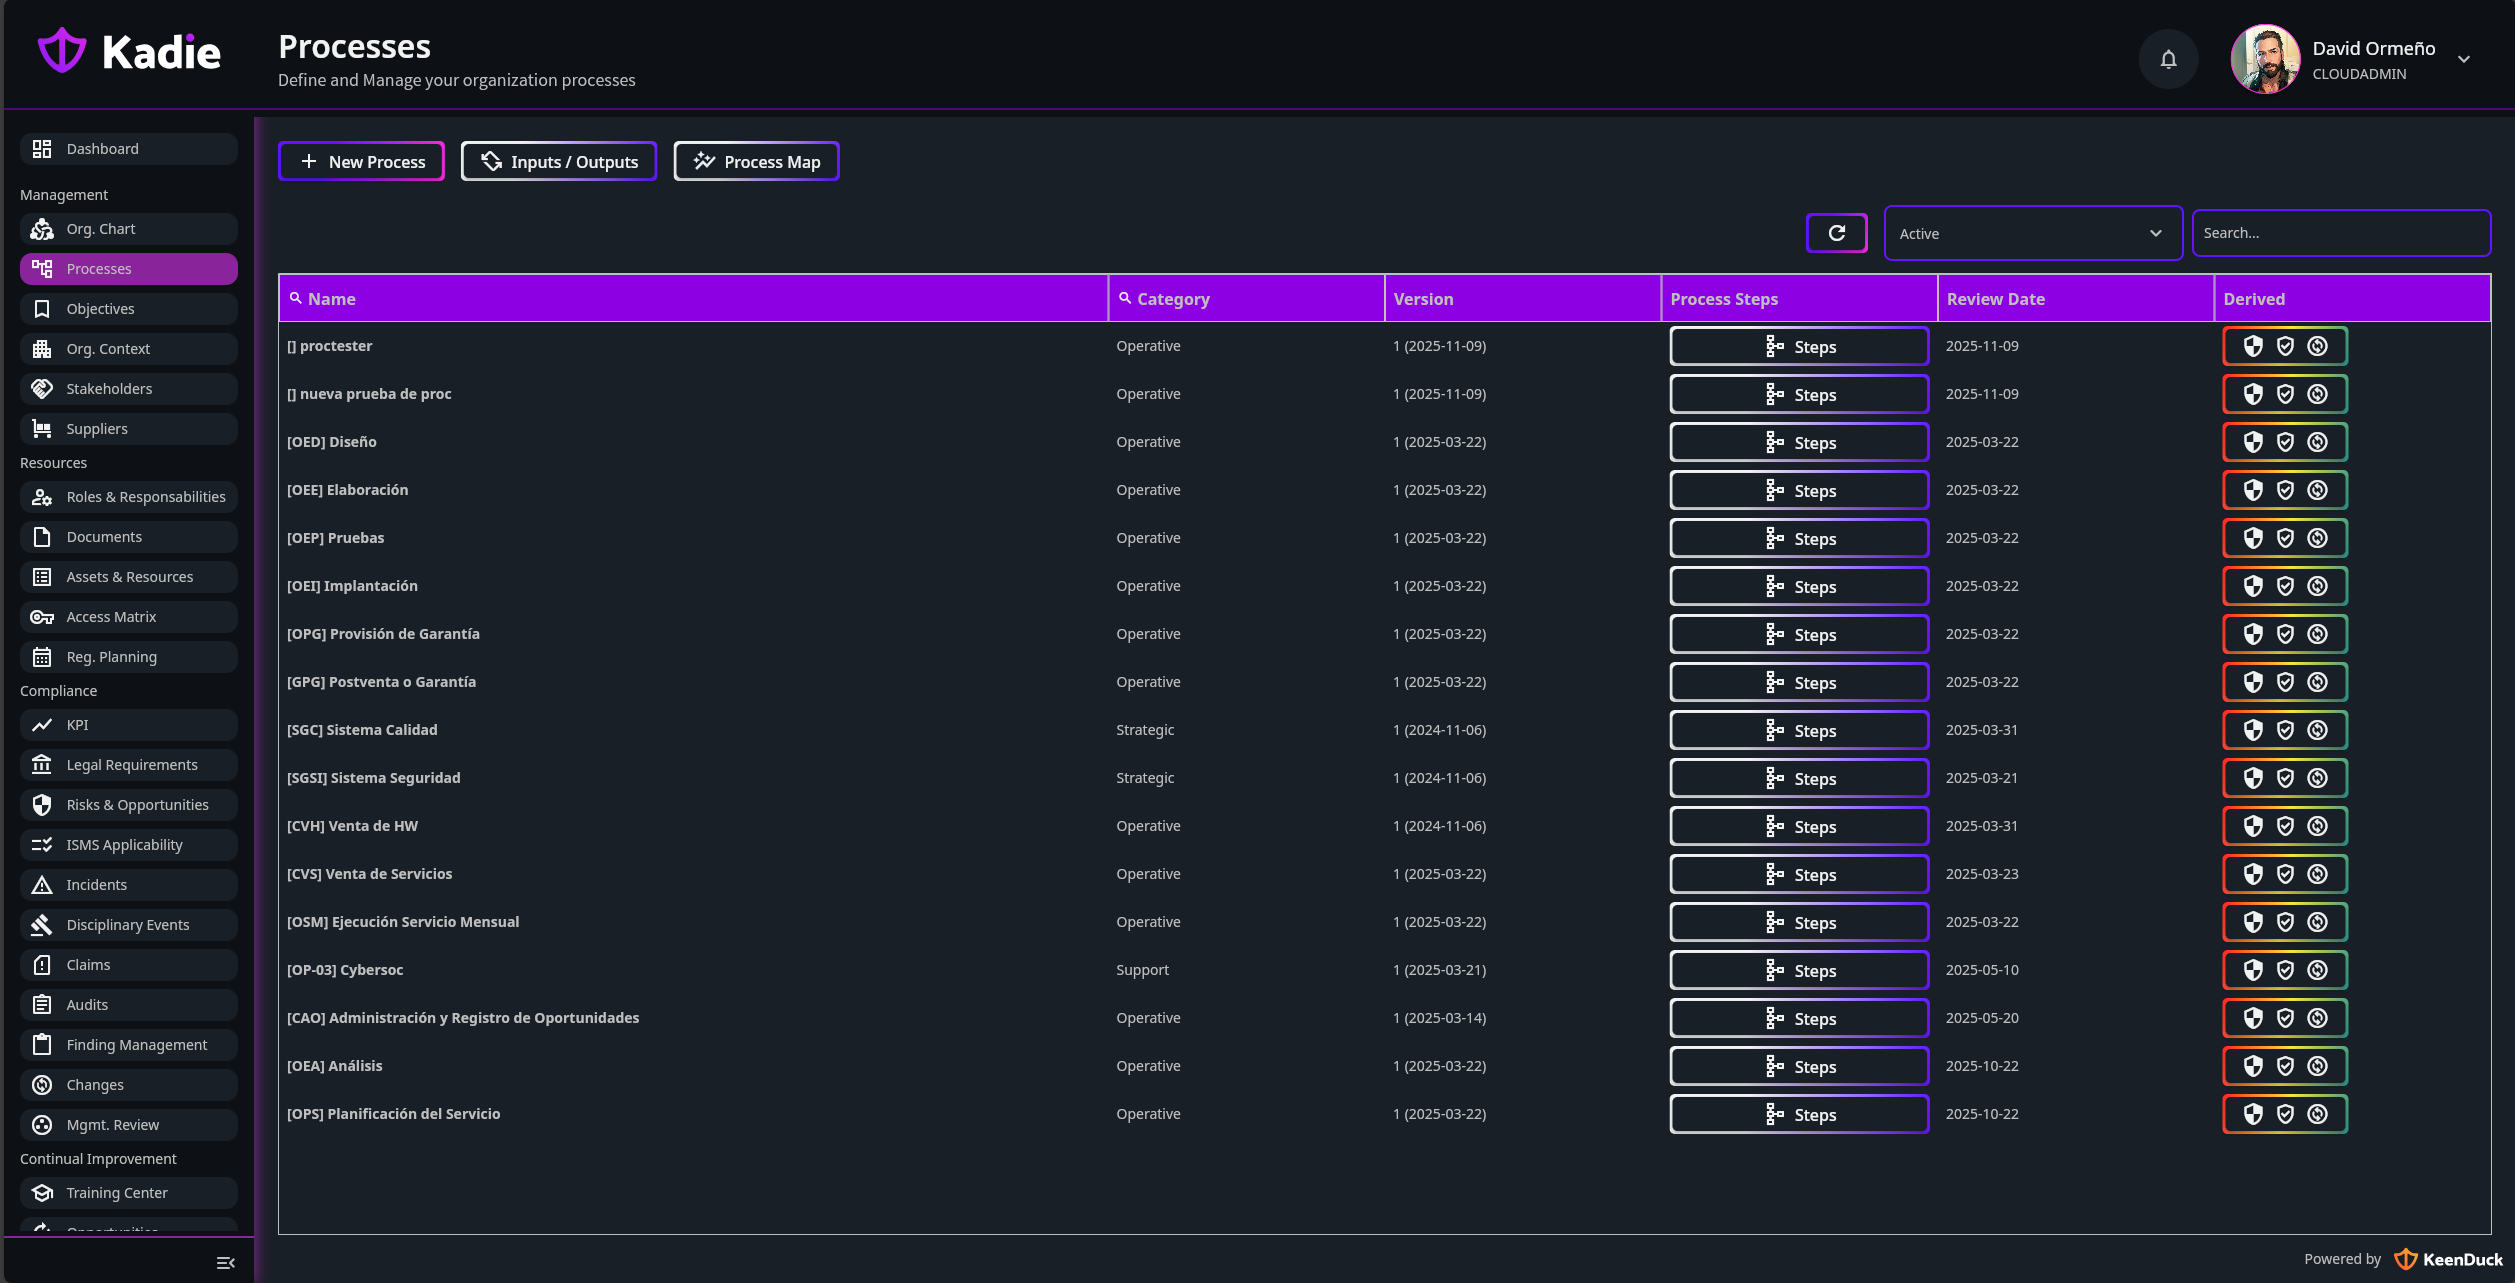Click the refresh table icon button

pyautogui.click(x=1836, y=233)
